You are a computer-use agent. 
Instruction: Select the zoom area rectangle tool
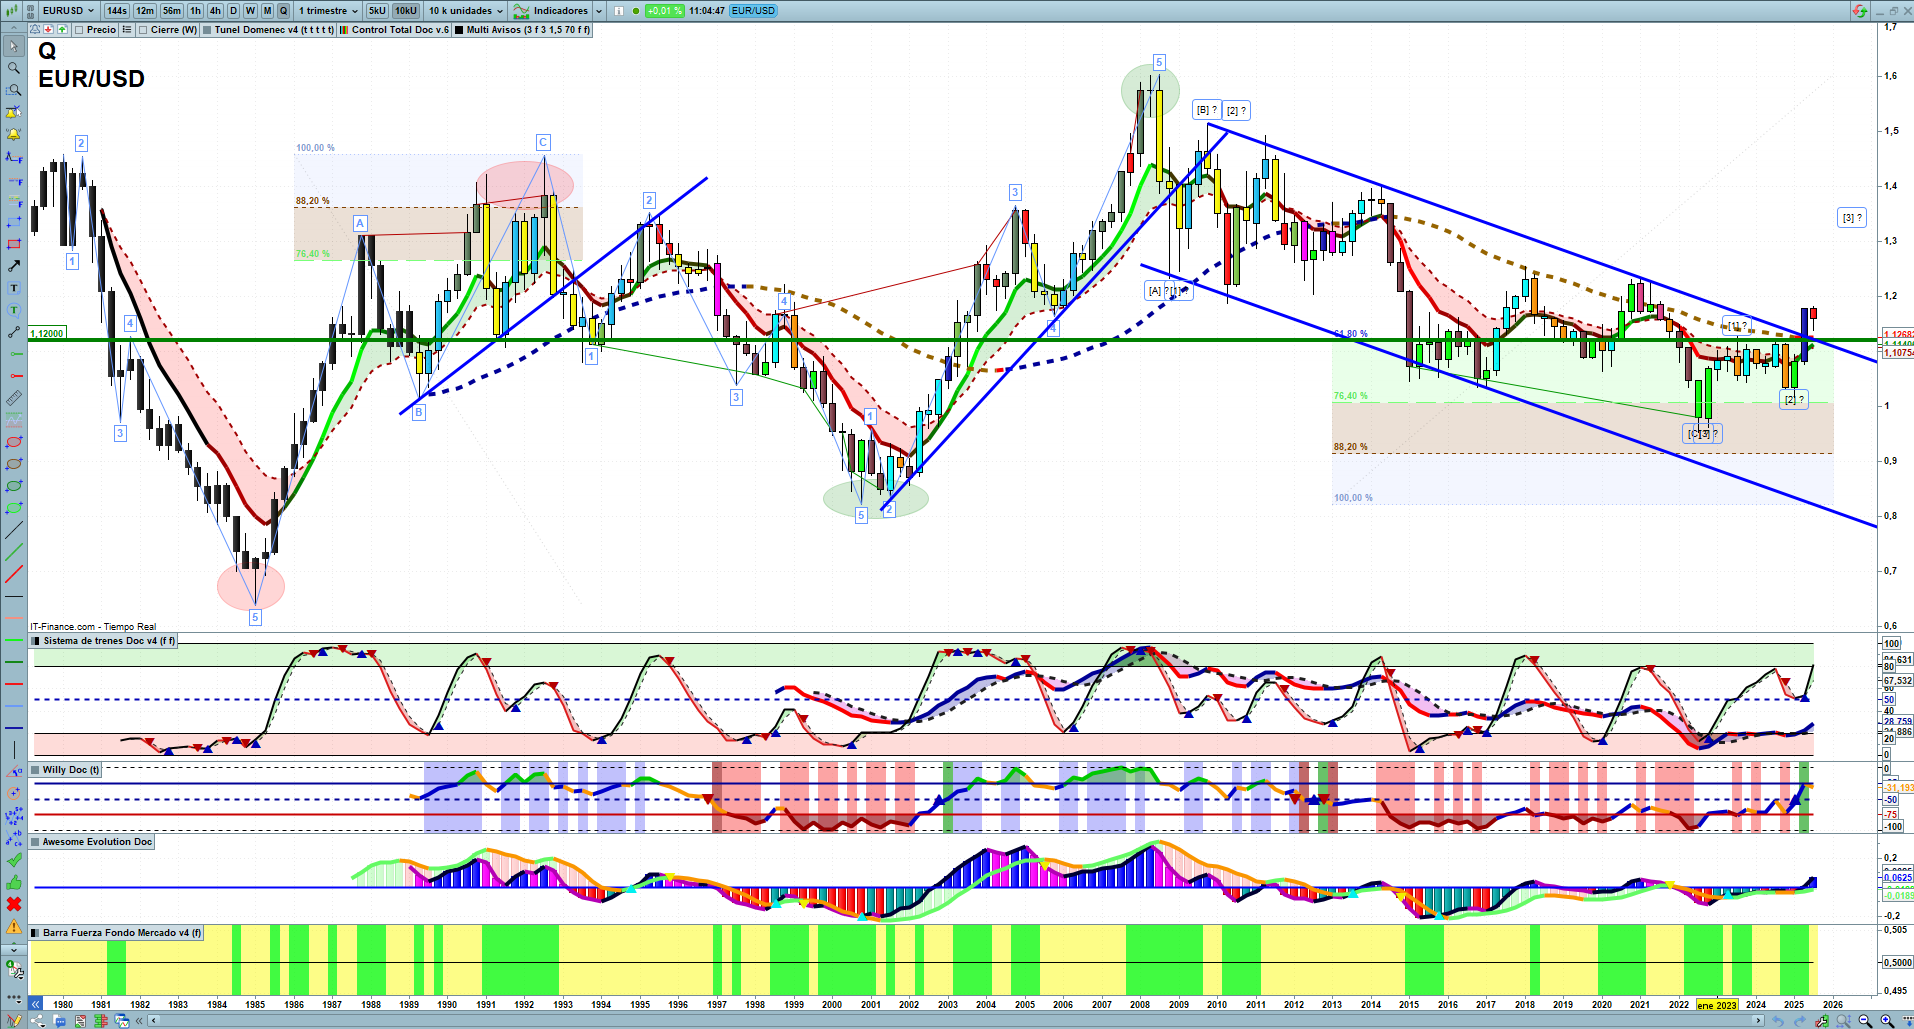14,90
